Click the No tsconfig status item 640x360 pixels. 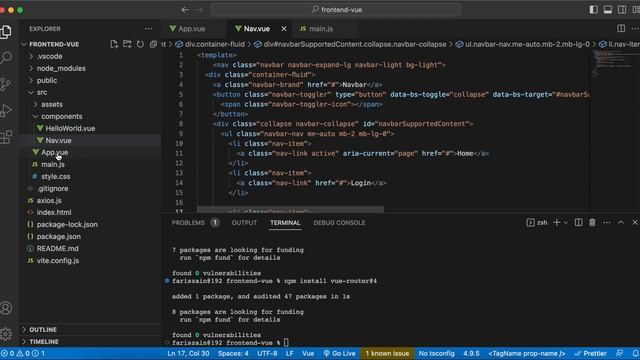click(436, 353)
